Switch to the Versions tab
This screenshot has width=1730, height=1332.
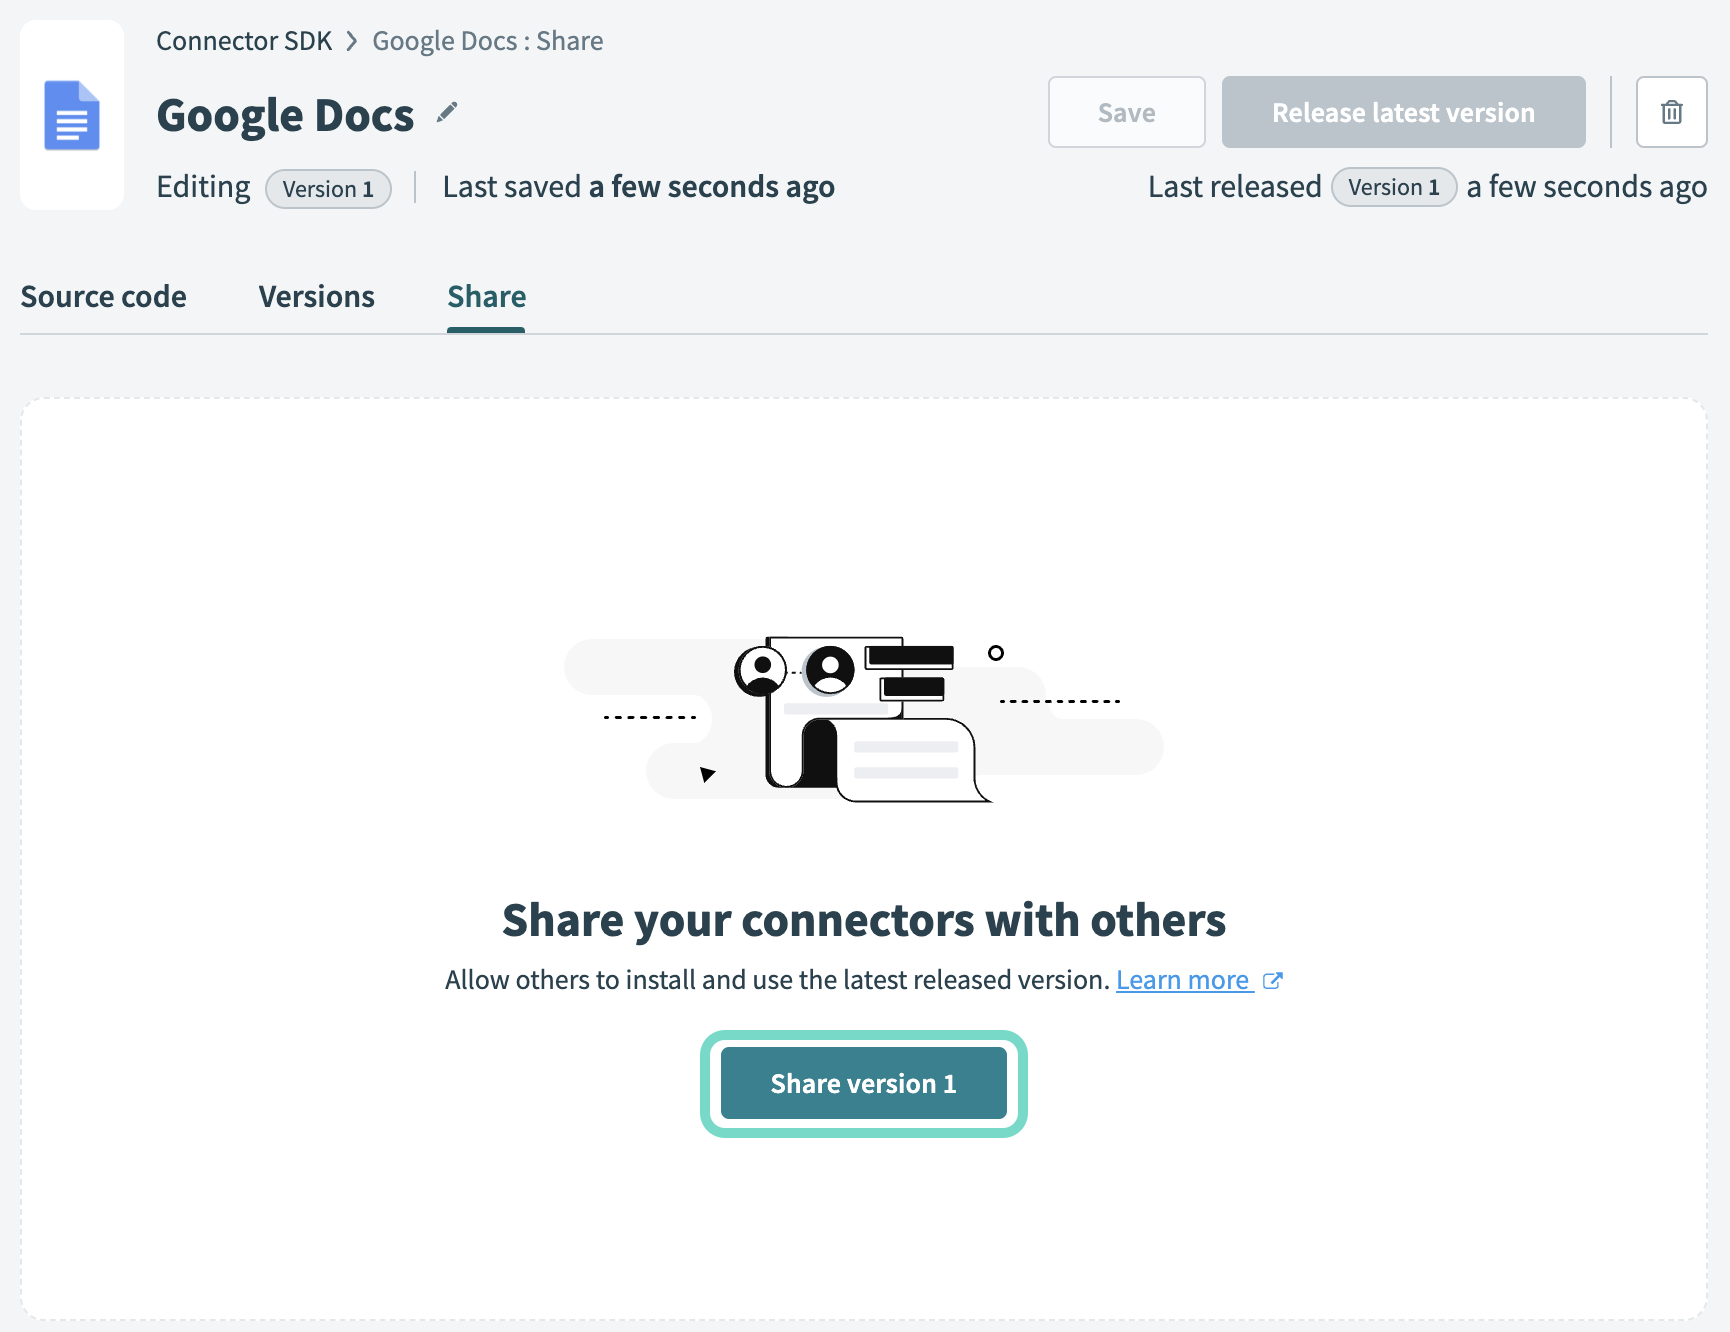[316, 296]
